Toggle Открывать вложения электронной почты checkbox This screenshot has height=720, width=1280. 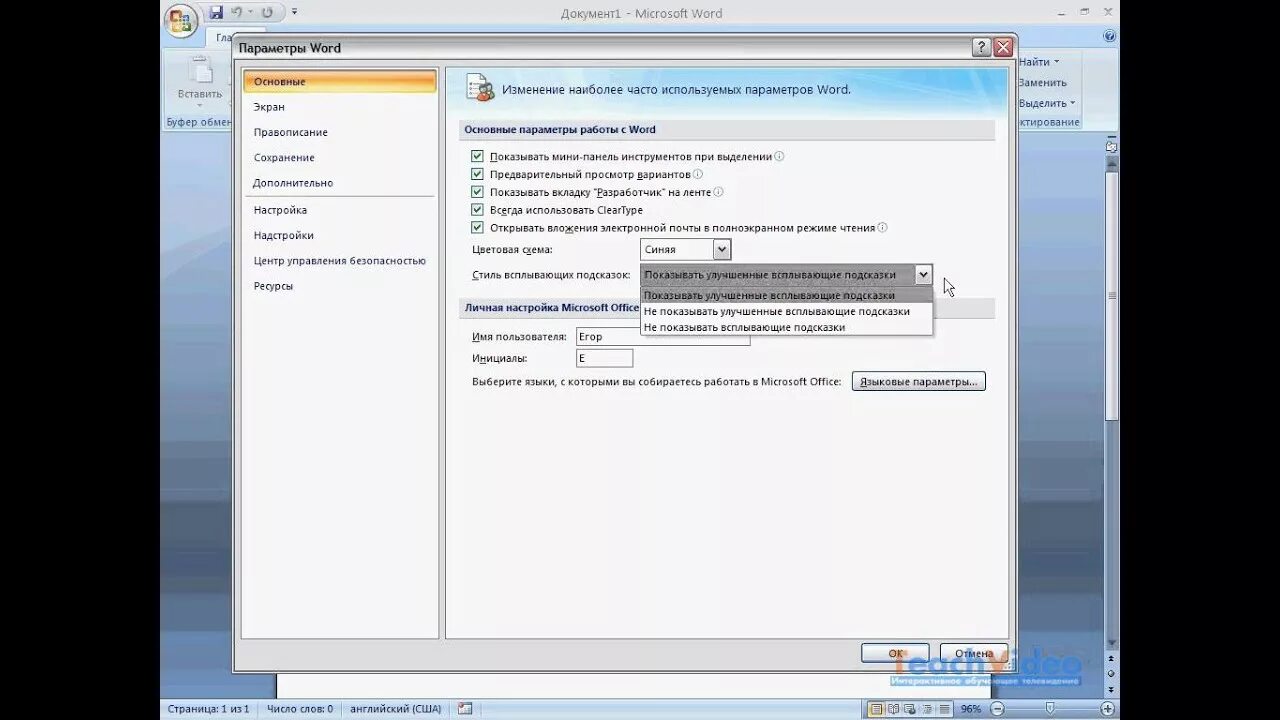(x=477, y=228)
